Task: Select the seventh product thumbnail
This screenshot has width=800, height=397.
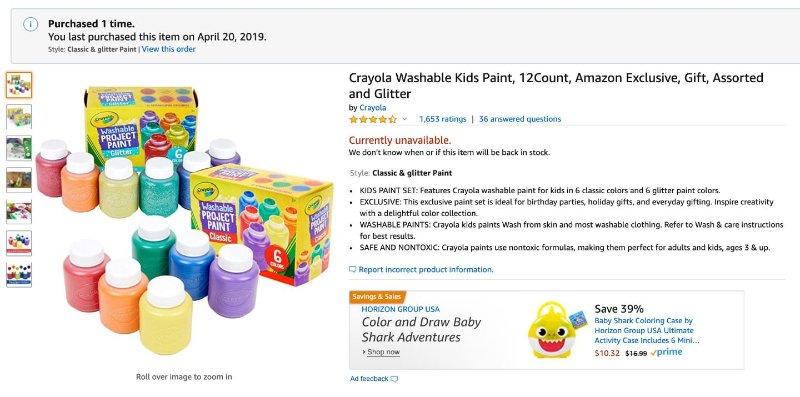Action: tap(19, 275)
